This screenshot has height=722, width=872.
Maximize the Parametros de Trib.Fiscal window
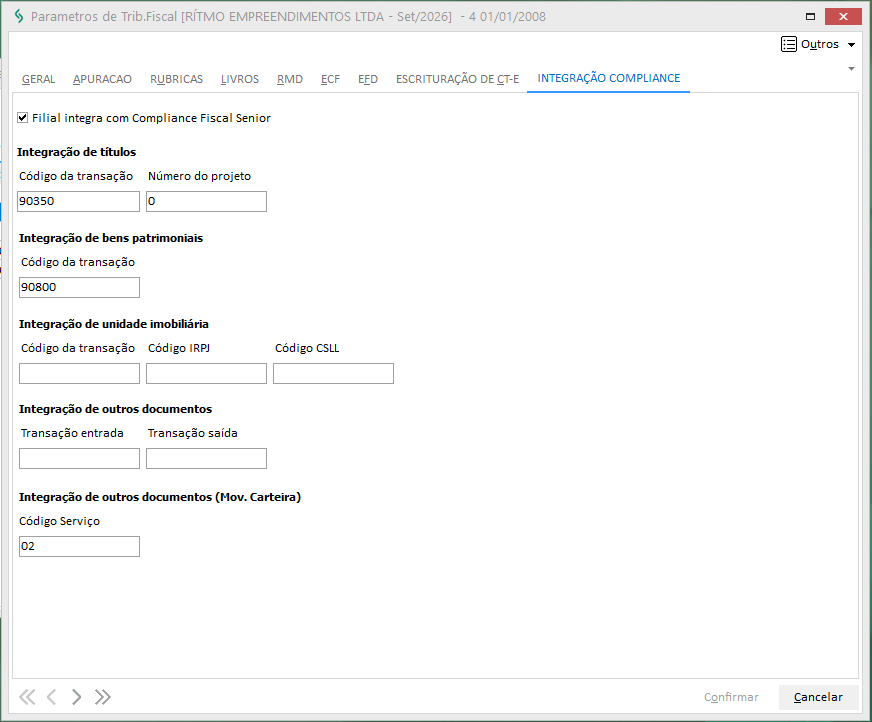[x=810, y=17]
